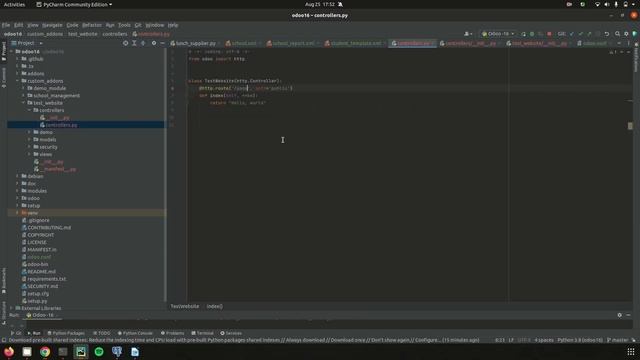Open the Refactor menu

click(92, 25)
